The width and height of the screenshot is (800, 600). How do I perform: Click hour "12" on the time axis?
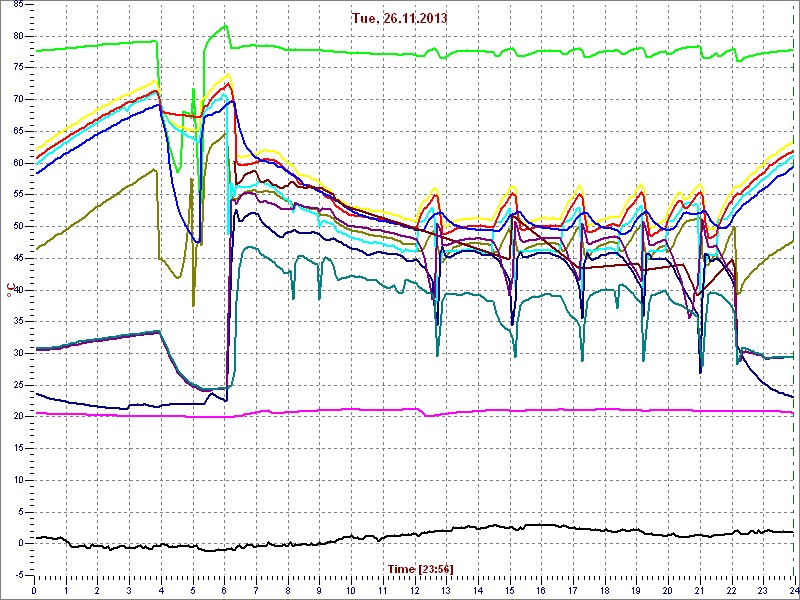[x=414, y=590]
